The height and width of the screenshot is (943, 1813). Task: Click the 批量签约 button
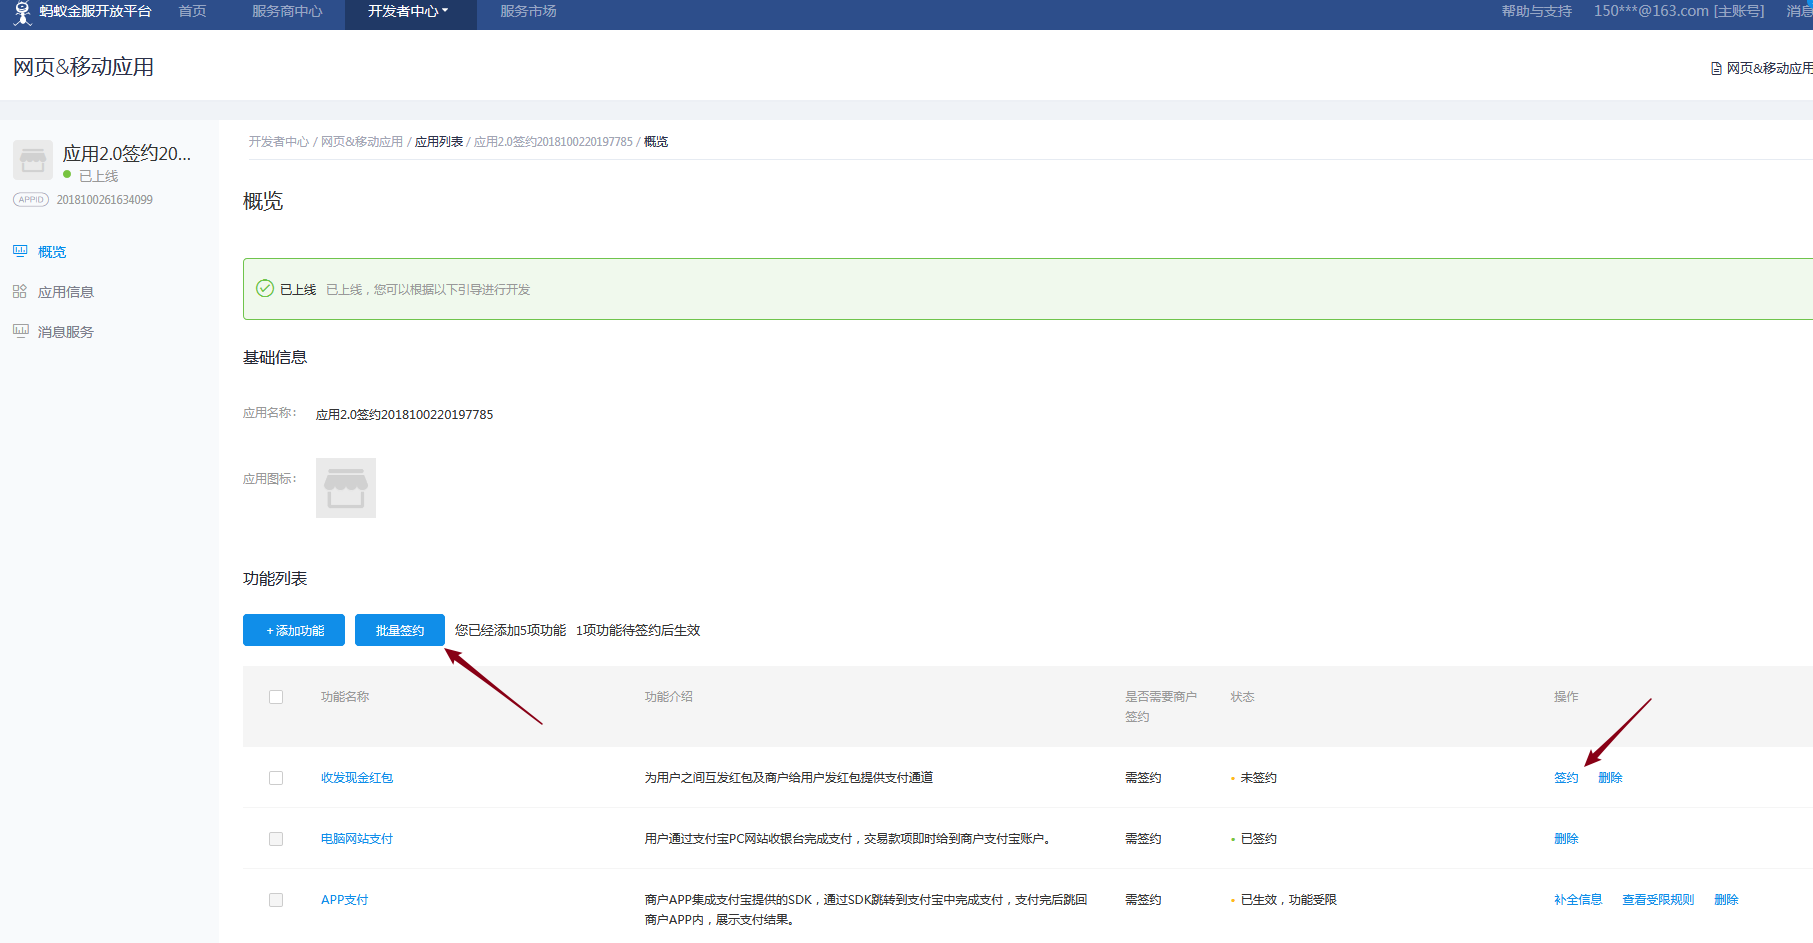(x=400, y=631)
